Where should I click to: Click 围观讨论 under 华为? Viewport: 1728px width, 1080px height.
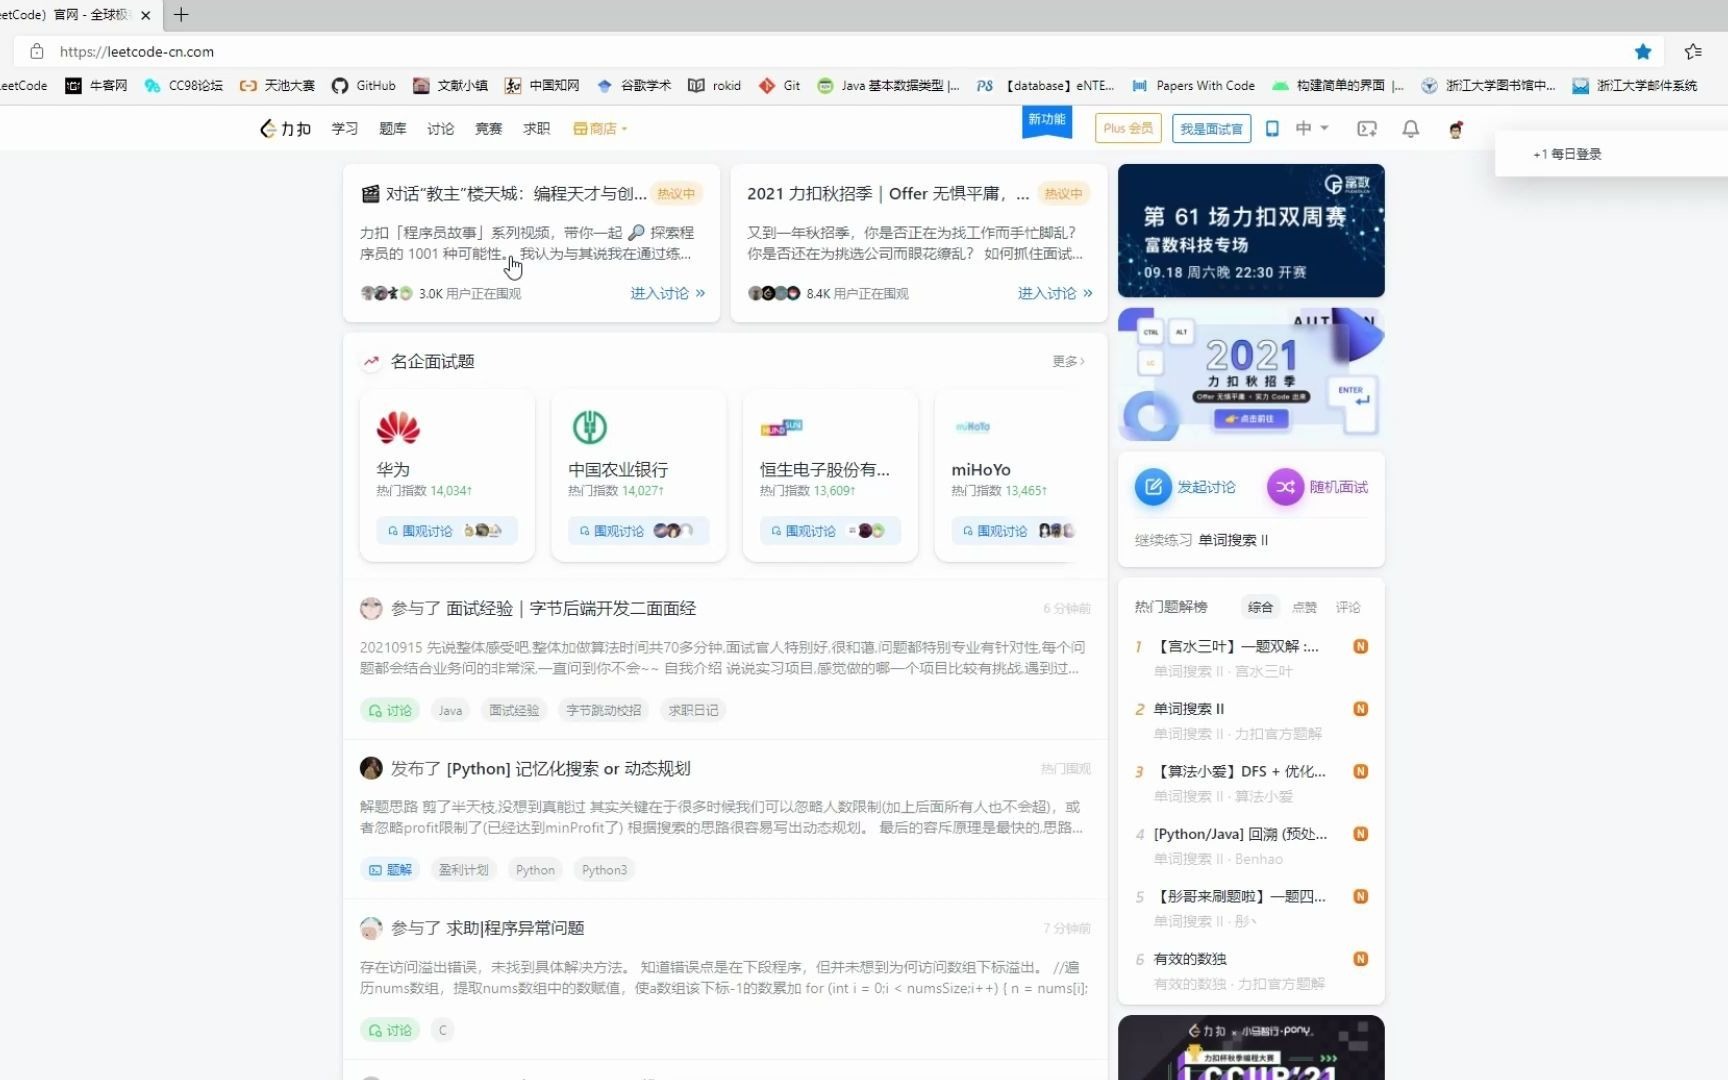(x=447, y=531)
